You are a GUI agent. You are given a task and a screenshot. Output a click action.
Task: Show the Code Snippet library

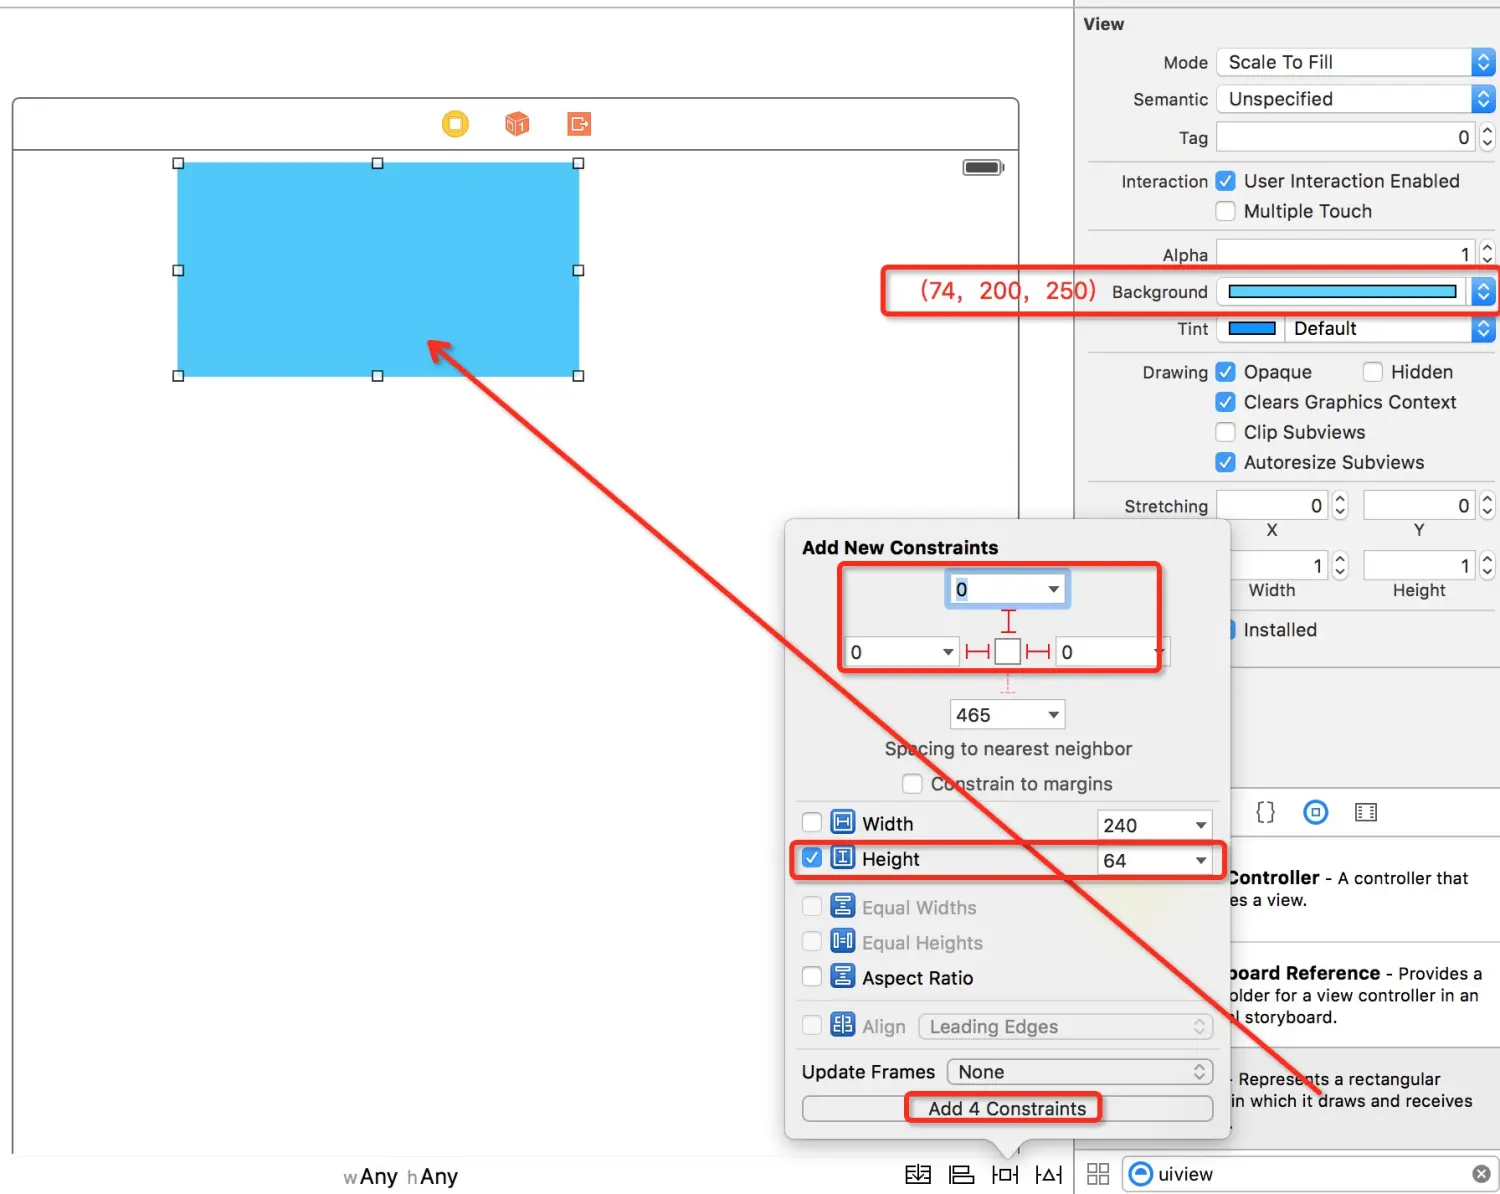pos(1265,812)
